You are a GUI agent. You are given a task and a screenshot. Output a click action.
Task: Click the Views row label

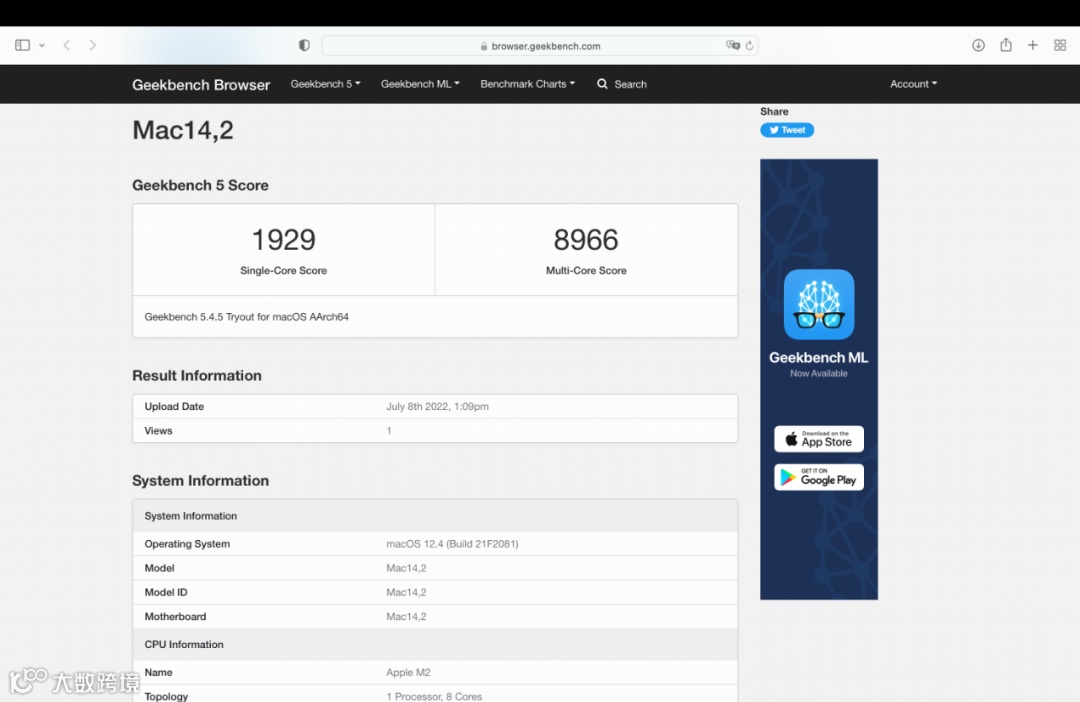coord(158,431)
